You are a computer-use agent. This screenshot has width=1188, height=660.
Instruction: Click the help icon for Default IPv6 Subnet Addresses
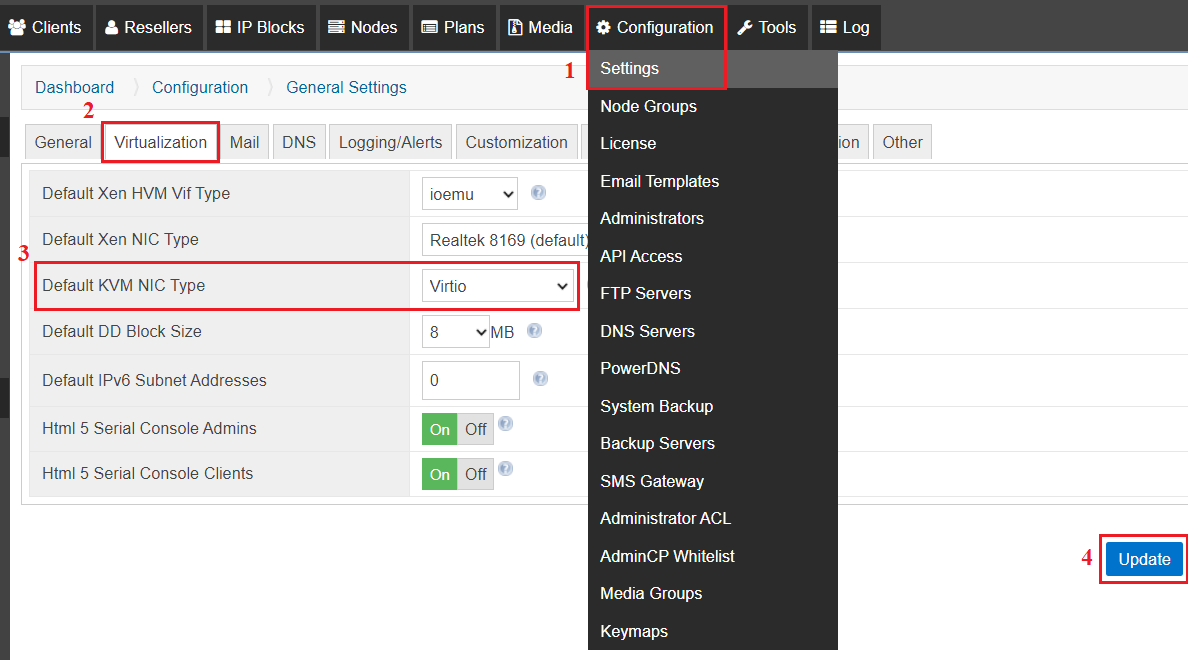[x=540, y=378]
